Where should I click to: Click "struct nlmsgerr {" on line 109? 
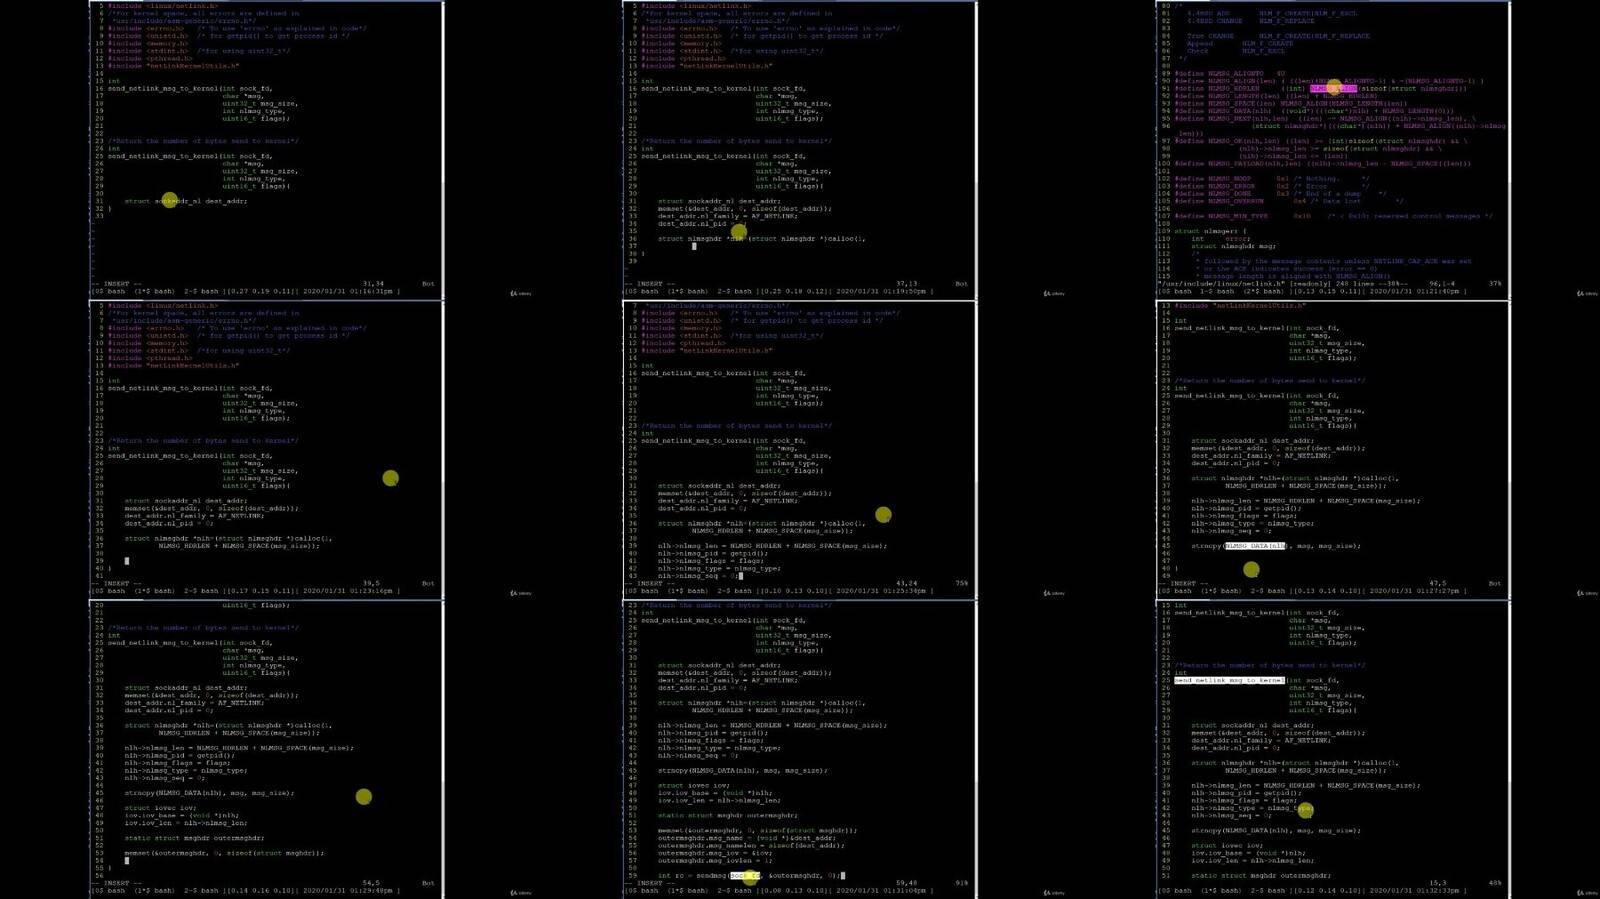pos(1211,231)
